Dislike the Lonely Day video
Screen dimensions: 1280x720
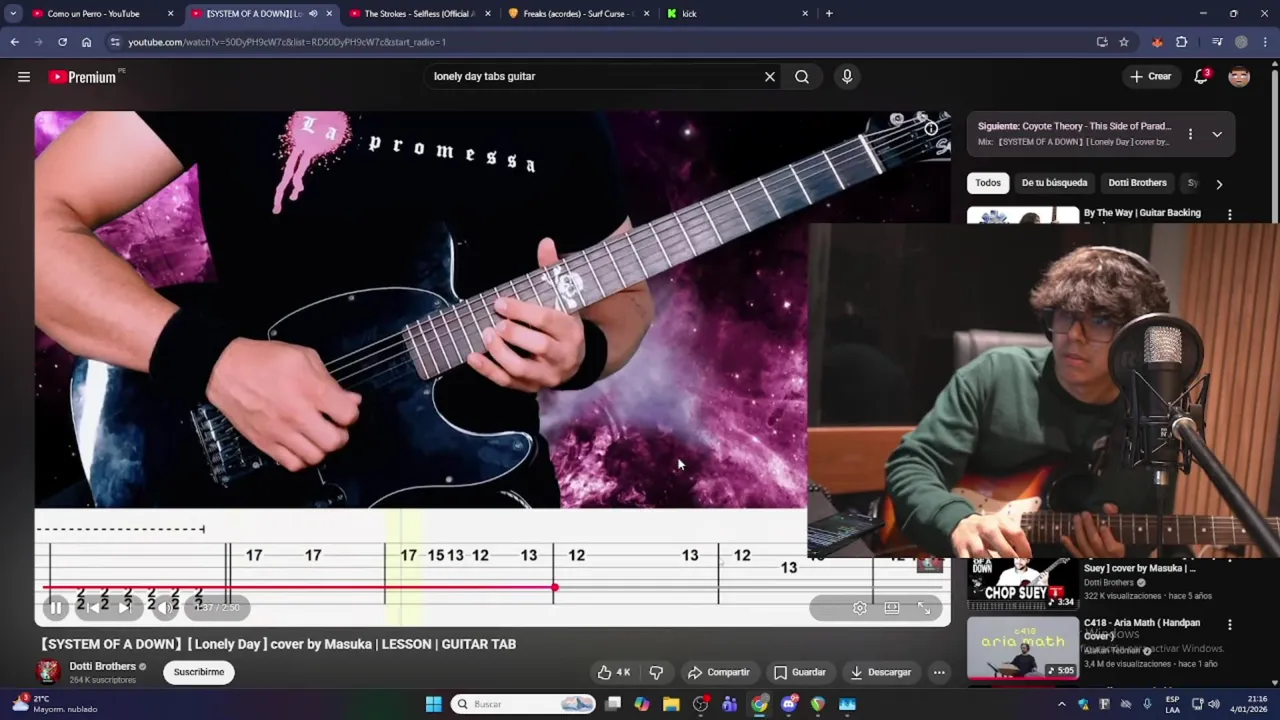click(657, 672)
